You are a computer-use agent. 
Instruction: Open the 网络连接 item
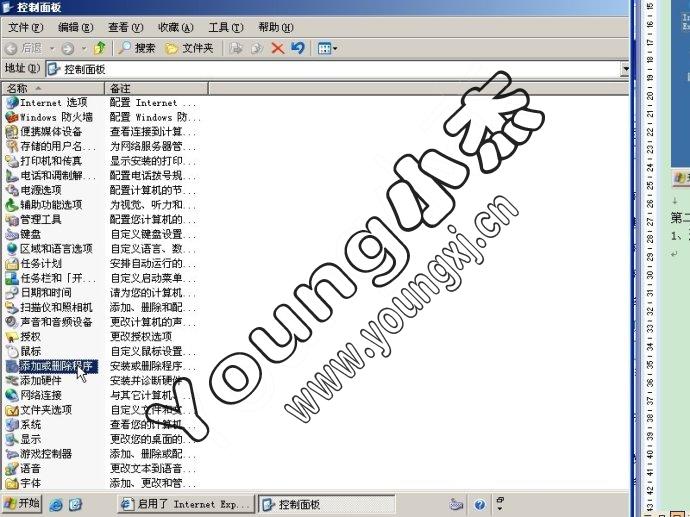tap(40, 395)
